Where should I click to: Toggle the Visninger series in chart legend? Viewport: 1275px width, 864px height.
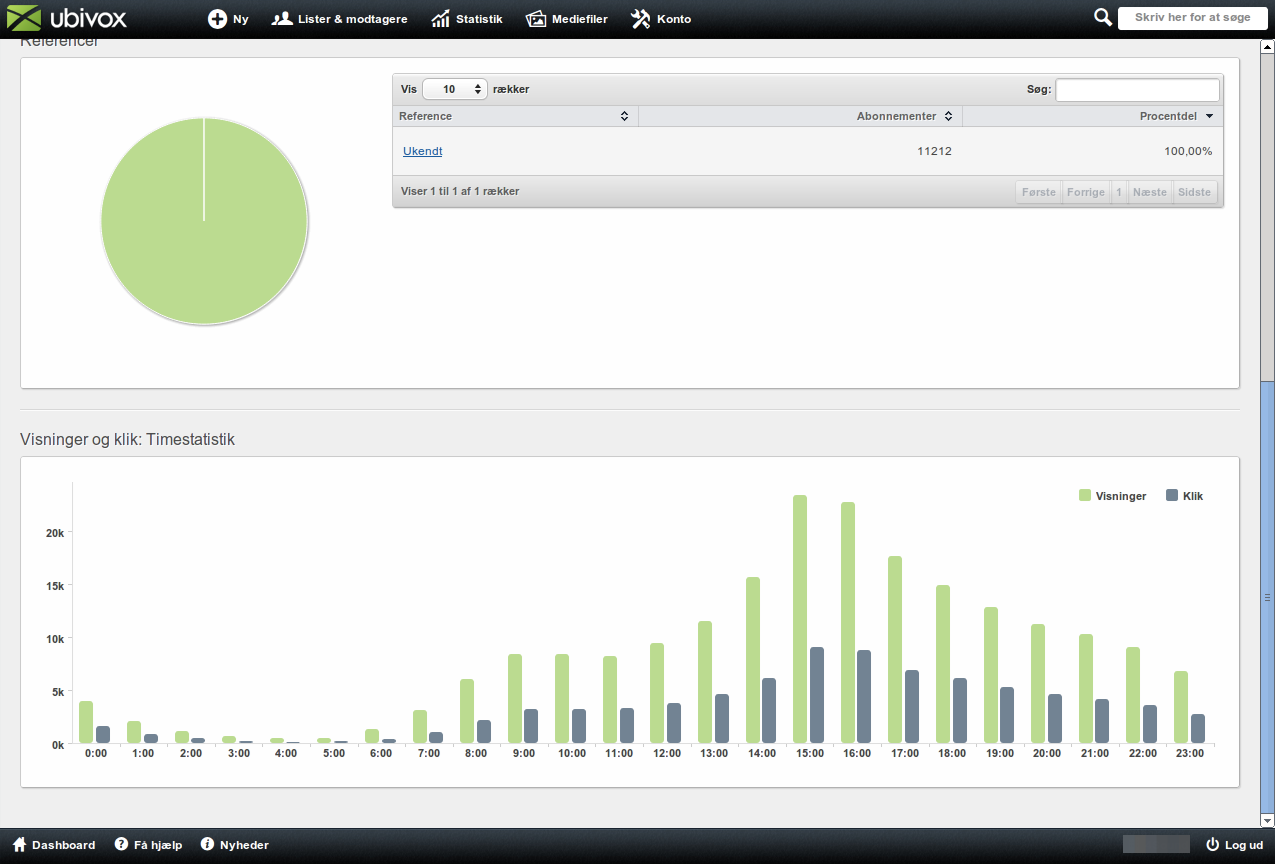coord(1112,496)
